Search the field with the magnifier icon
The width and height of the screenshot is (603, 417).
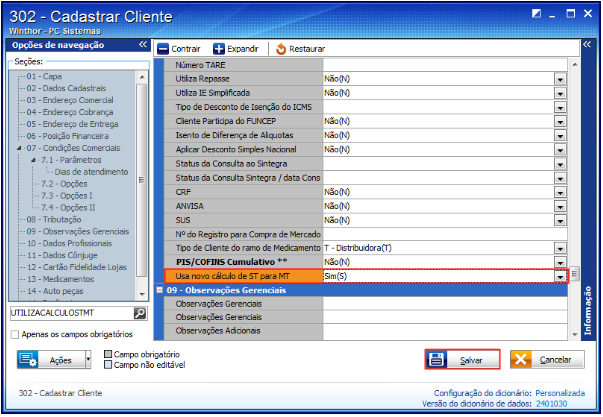click(x=140, y=313)
